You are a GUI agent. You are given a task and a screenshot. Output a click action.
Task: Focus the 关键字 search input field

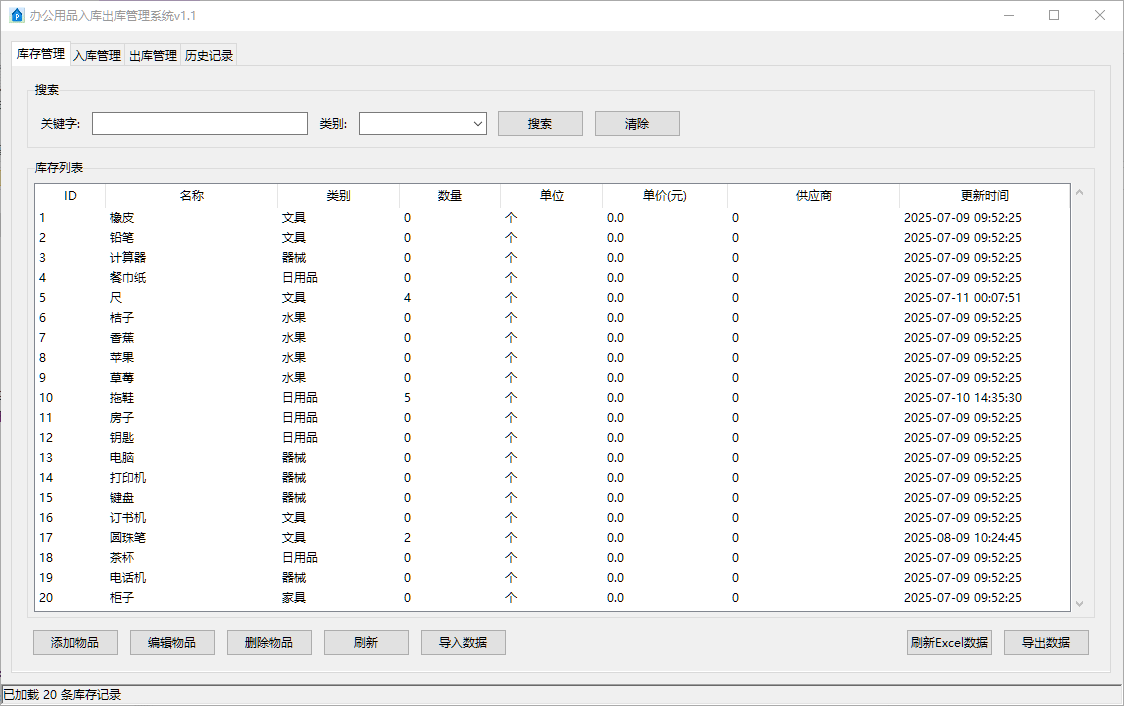200,123
